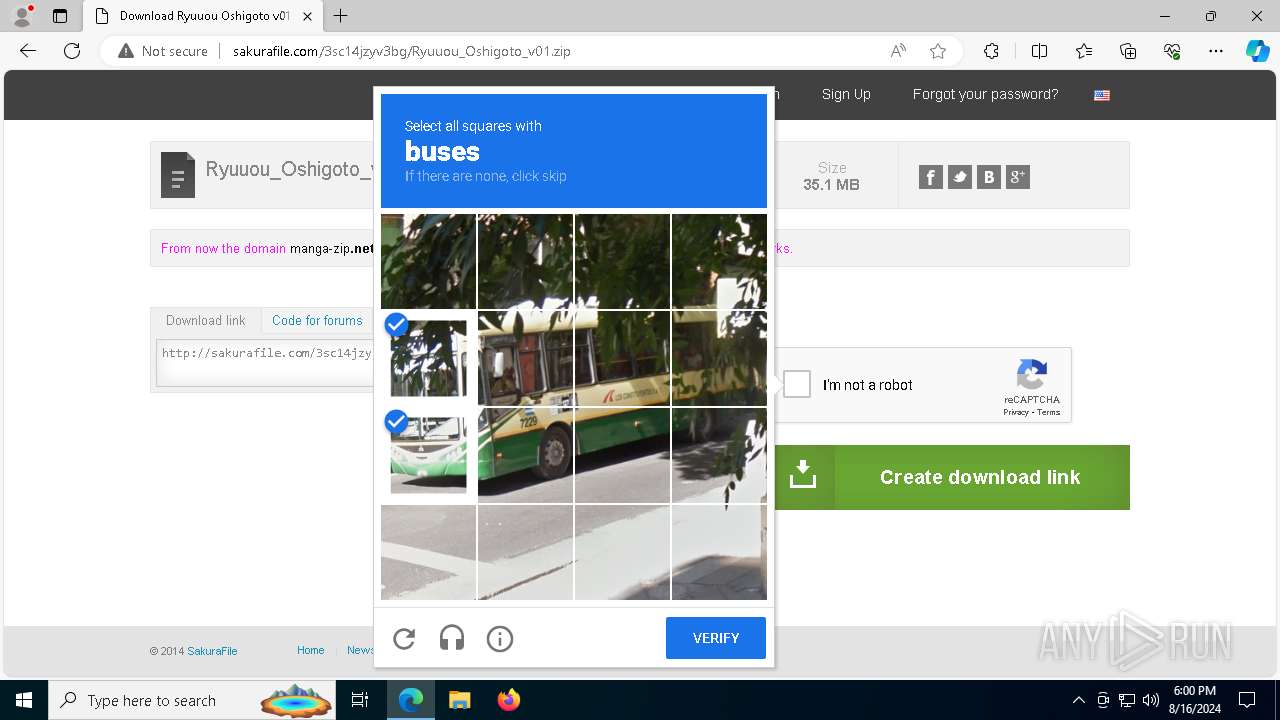Screen dimensions: 1280x720
Task: Open Home footer link
Action: tap(311, 650)
